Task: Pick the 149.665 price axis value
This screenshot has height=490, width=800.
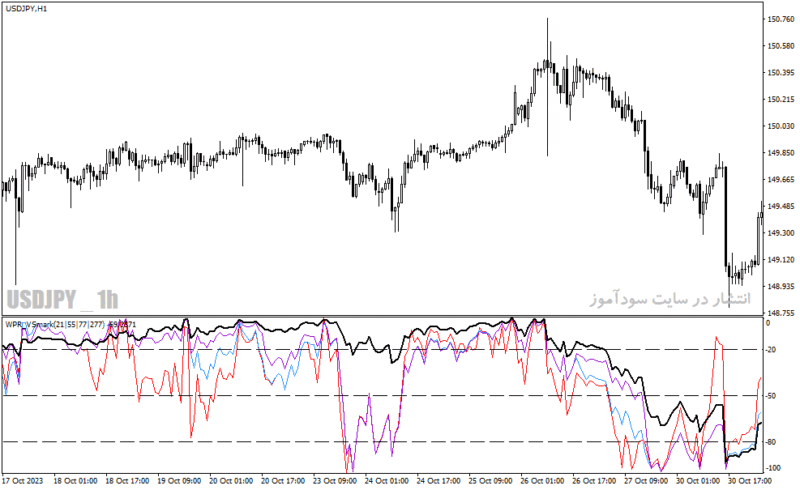Action: click(x=781, y=179)
